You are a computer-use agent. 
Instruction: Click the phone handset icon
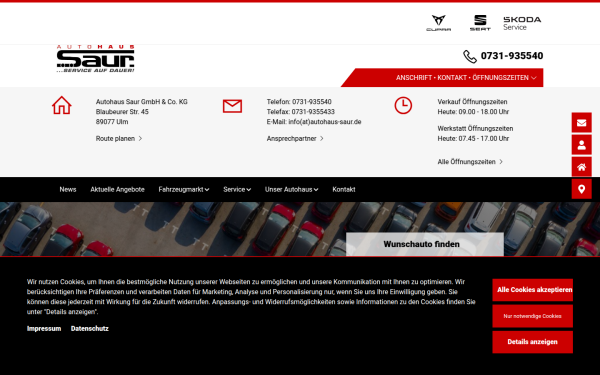(470, 56)
